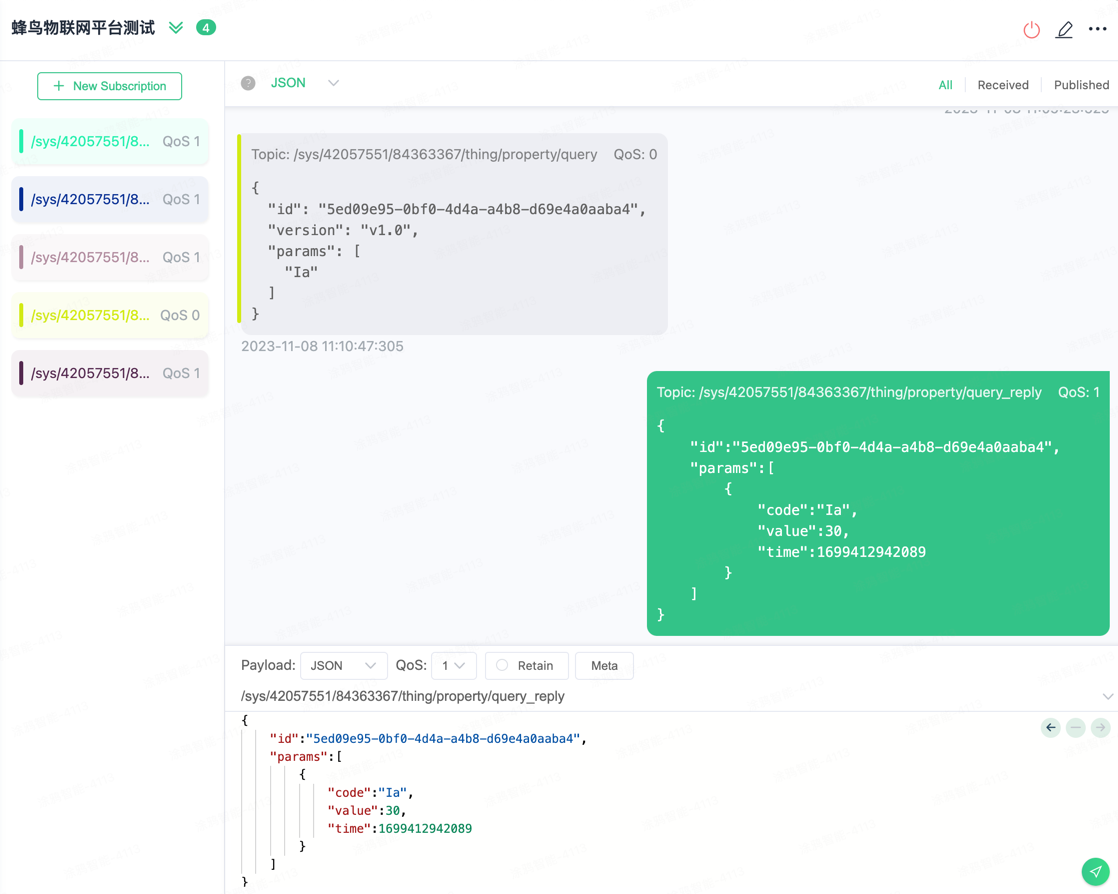Load previous payload with the left arrow
The image size is (1118, 894).
1051,728
